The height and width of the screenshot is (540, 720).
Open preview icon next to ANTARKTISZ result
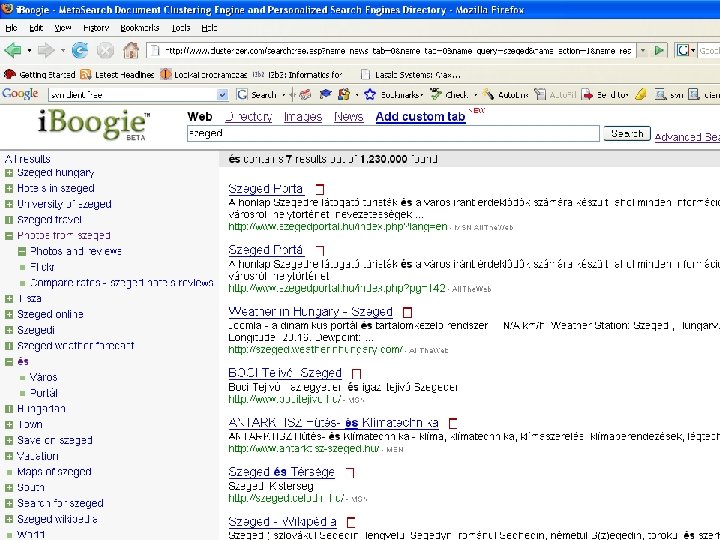(x=453, y=423)
